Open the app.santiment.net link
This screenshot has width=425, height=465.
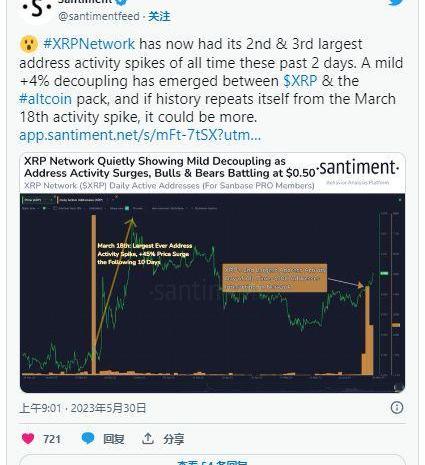point(140,135)
